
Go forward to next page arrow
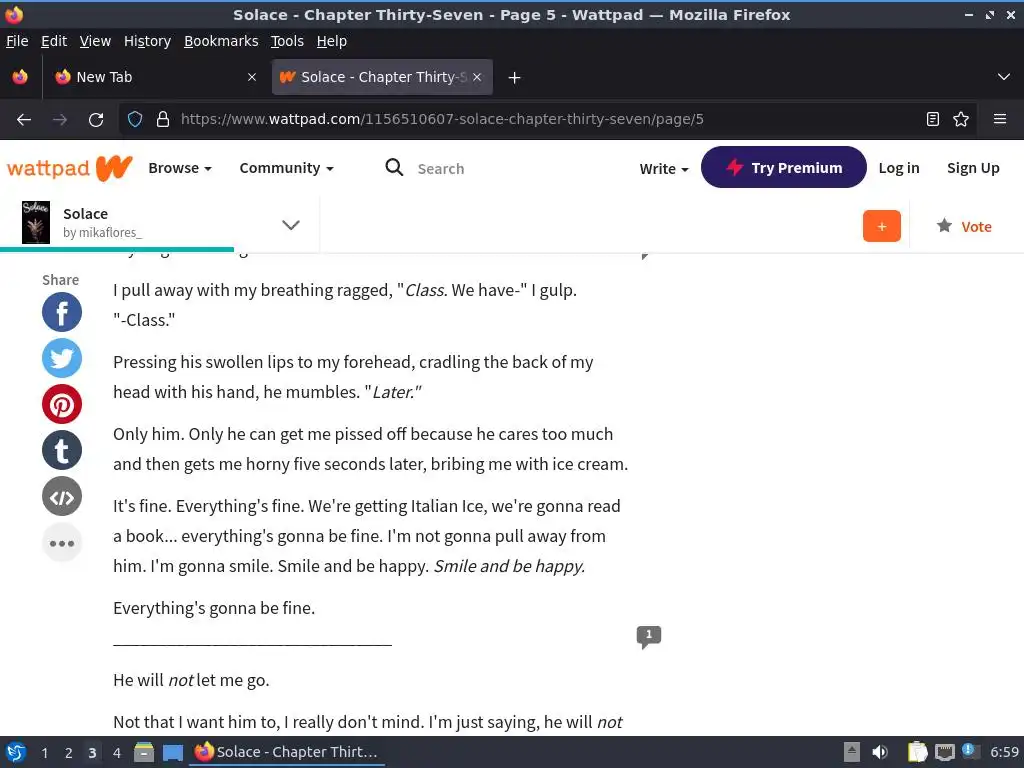click(x=60, y=120)
